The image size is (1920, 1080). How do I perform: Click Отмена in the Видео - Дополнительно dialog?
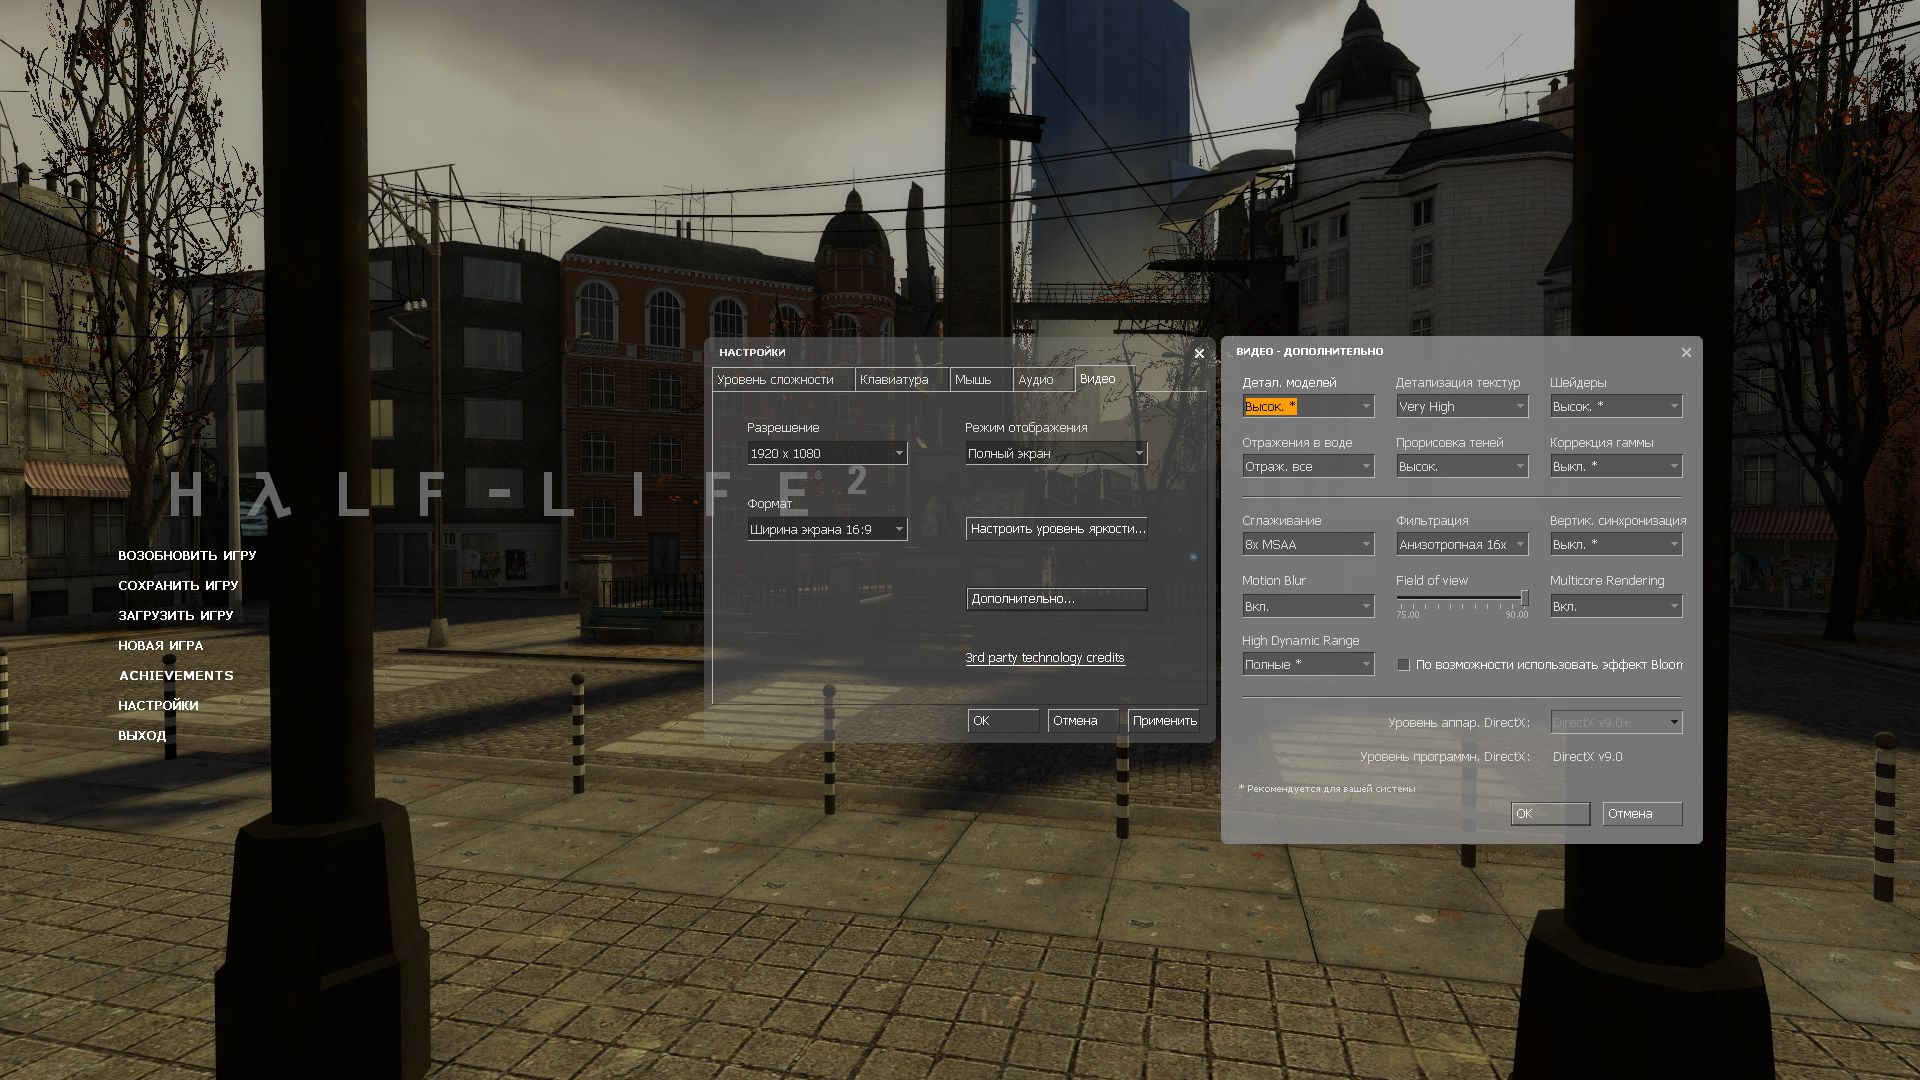[x=1642, y=814]
